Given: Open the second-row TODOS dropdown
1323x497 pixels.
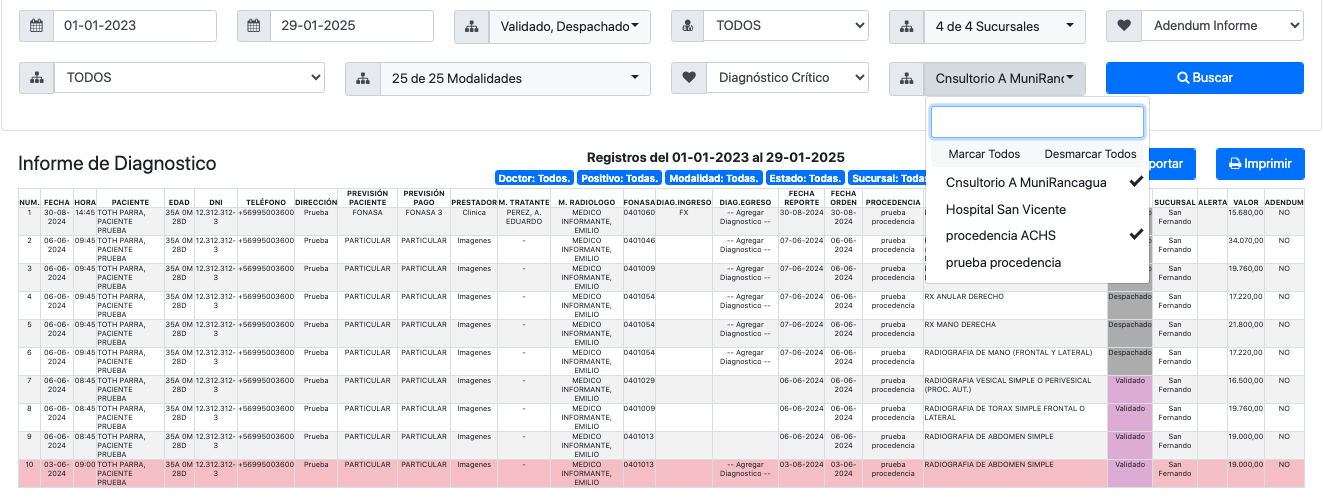Looking at the screenshot, I should [x=189, y=78].
